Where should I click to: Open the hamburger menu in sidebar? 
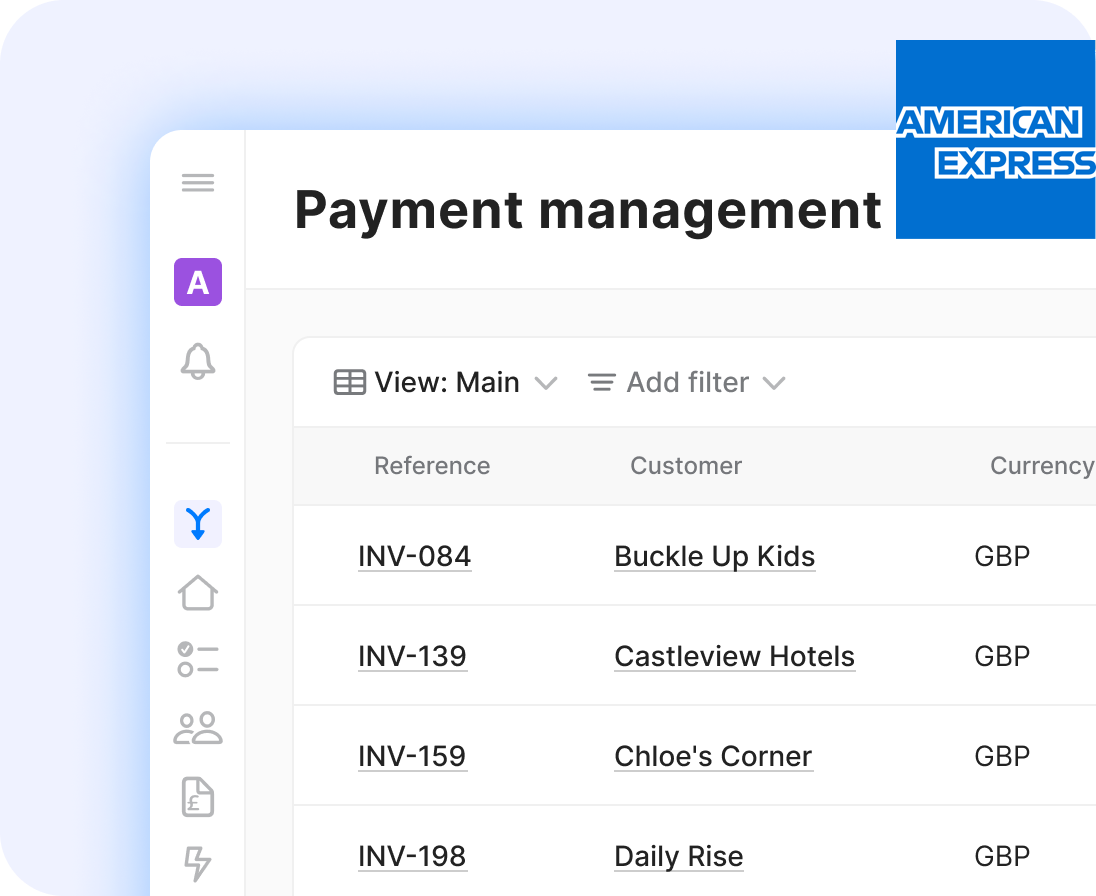tap(198, 183)
